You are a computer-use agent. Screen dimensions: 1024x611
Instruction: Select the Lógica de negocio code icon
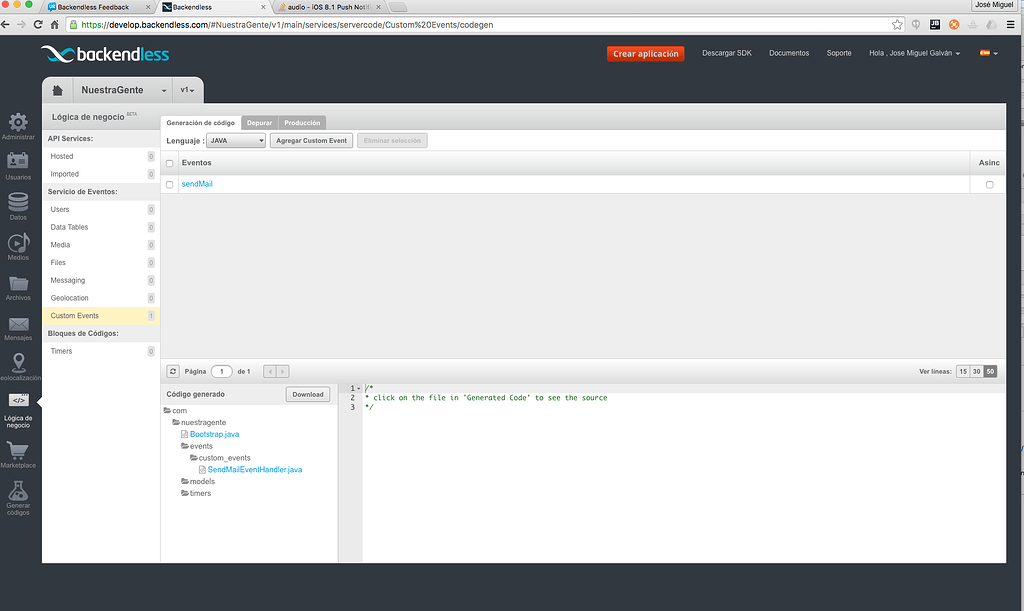tap(18, 400)
